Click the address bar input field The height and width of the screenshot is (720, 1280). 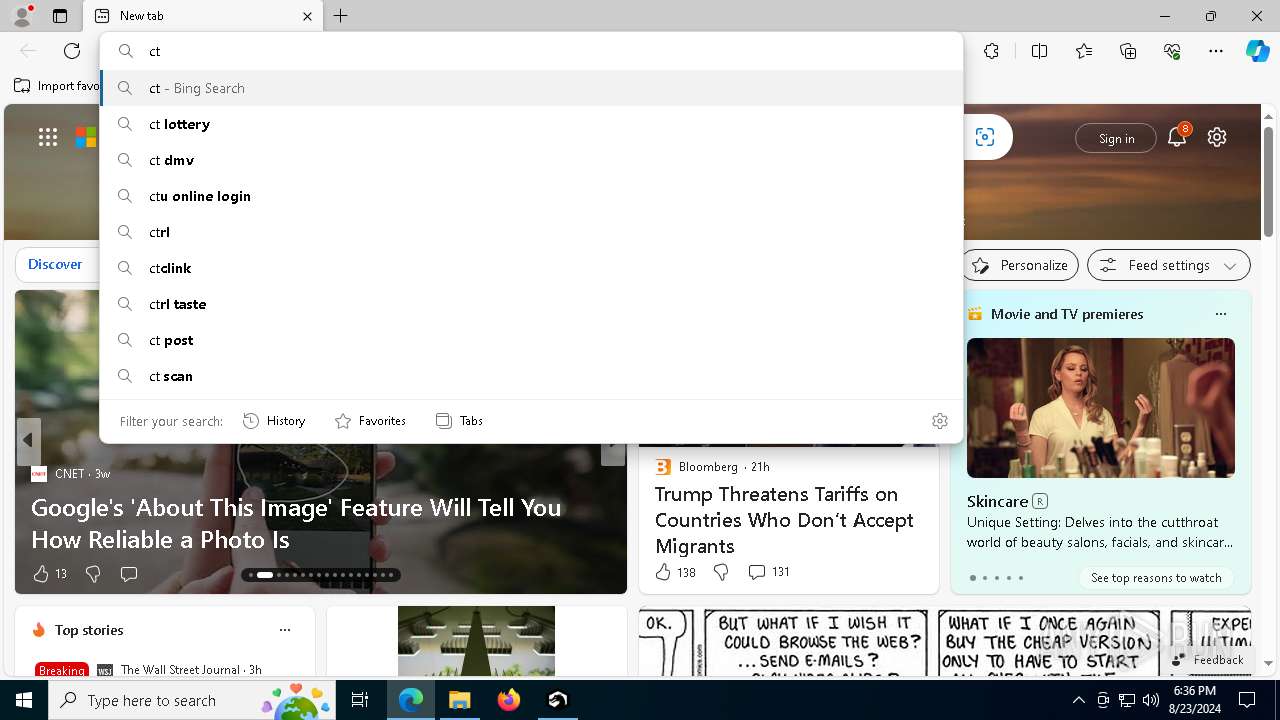(x=532, y=51)
